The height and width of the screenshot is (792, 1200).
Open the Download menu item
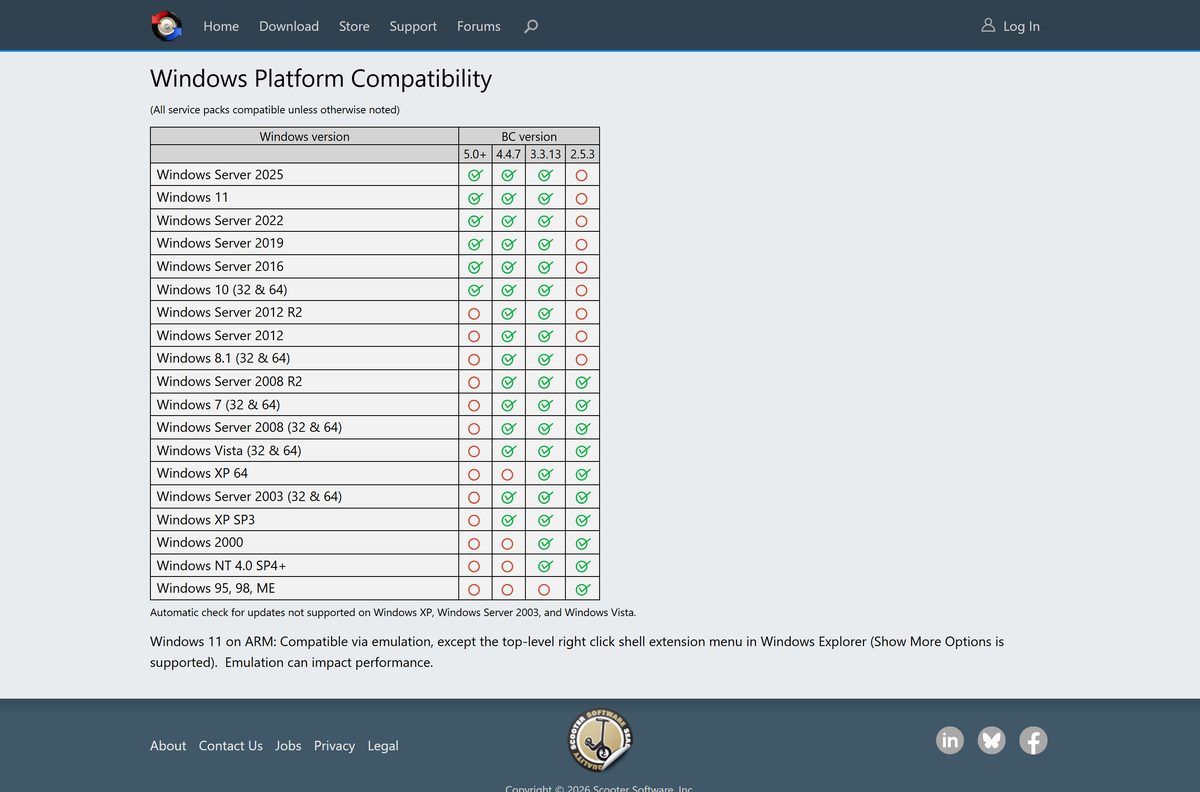coord(289,26)
